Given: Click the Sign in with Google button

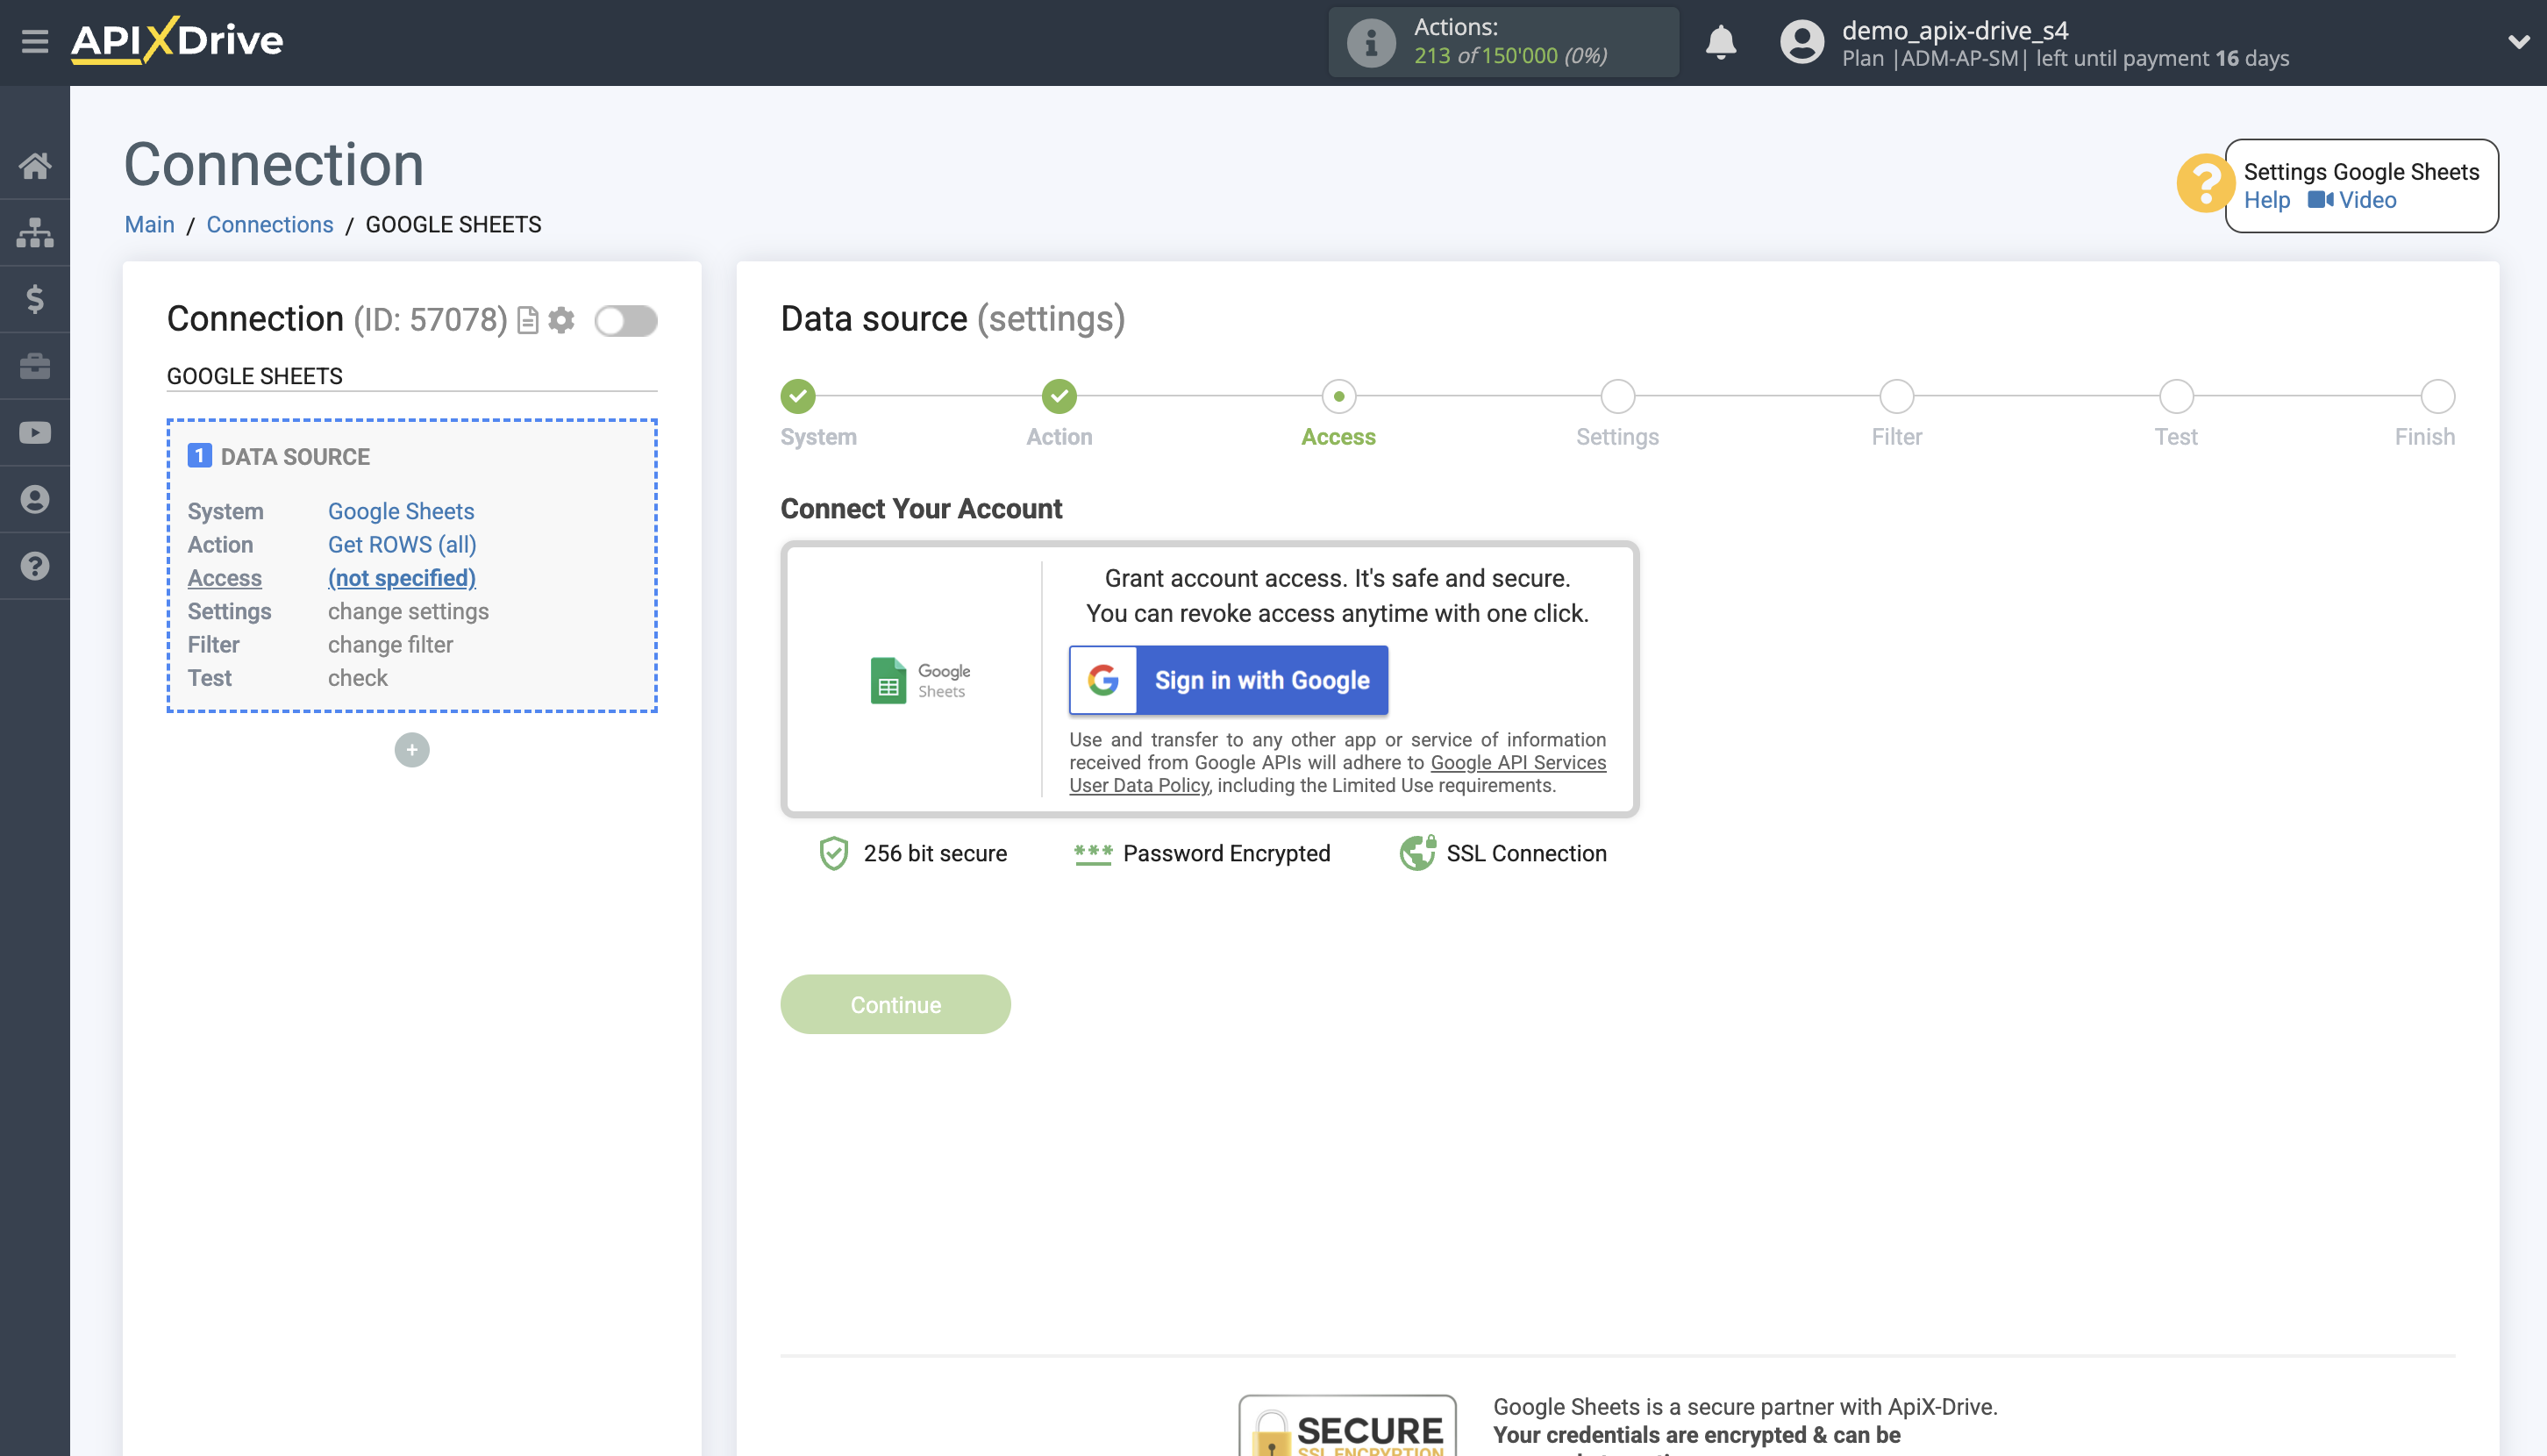Looking at the screenshot, I should [1228, 680].
